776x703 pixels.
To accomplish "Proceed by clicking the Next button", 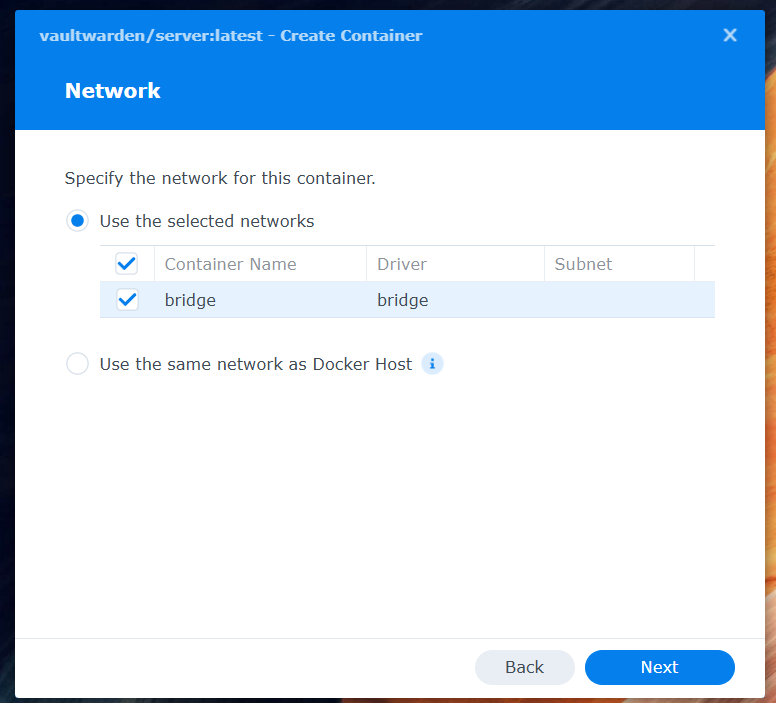I will tap(659, 667).
